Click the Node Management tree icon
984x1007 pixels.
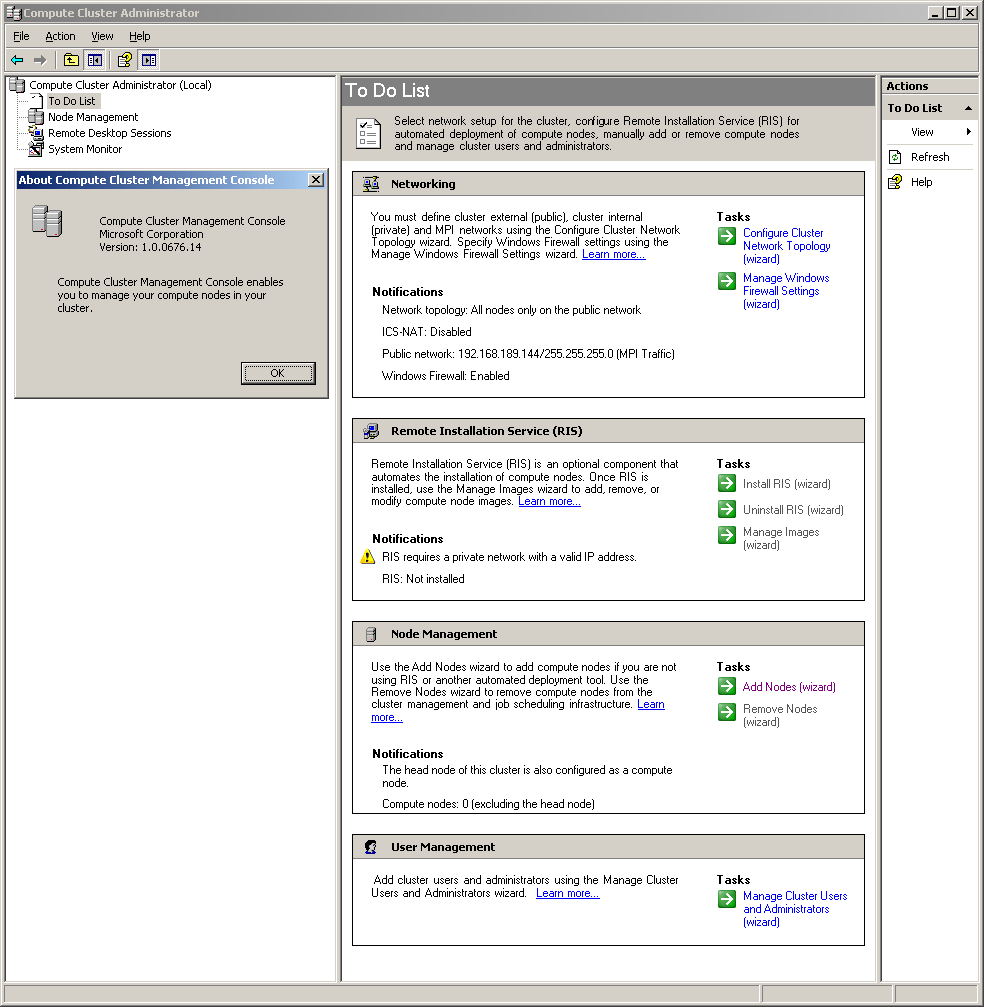pyautogui.click(x=36, y=117)
